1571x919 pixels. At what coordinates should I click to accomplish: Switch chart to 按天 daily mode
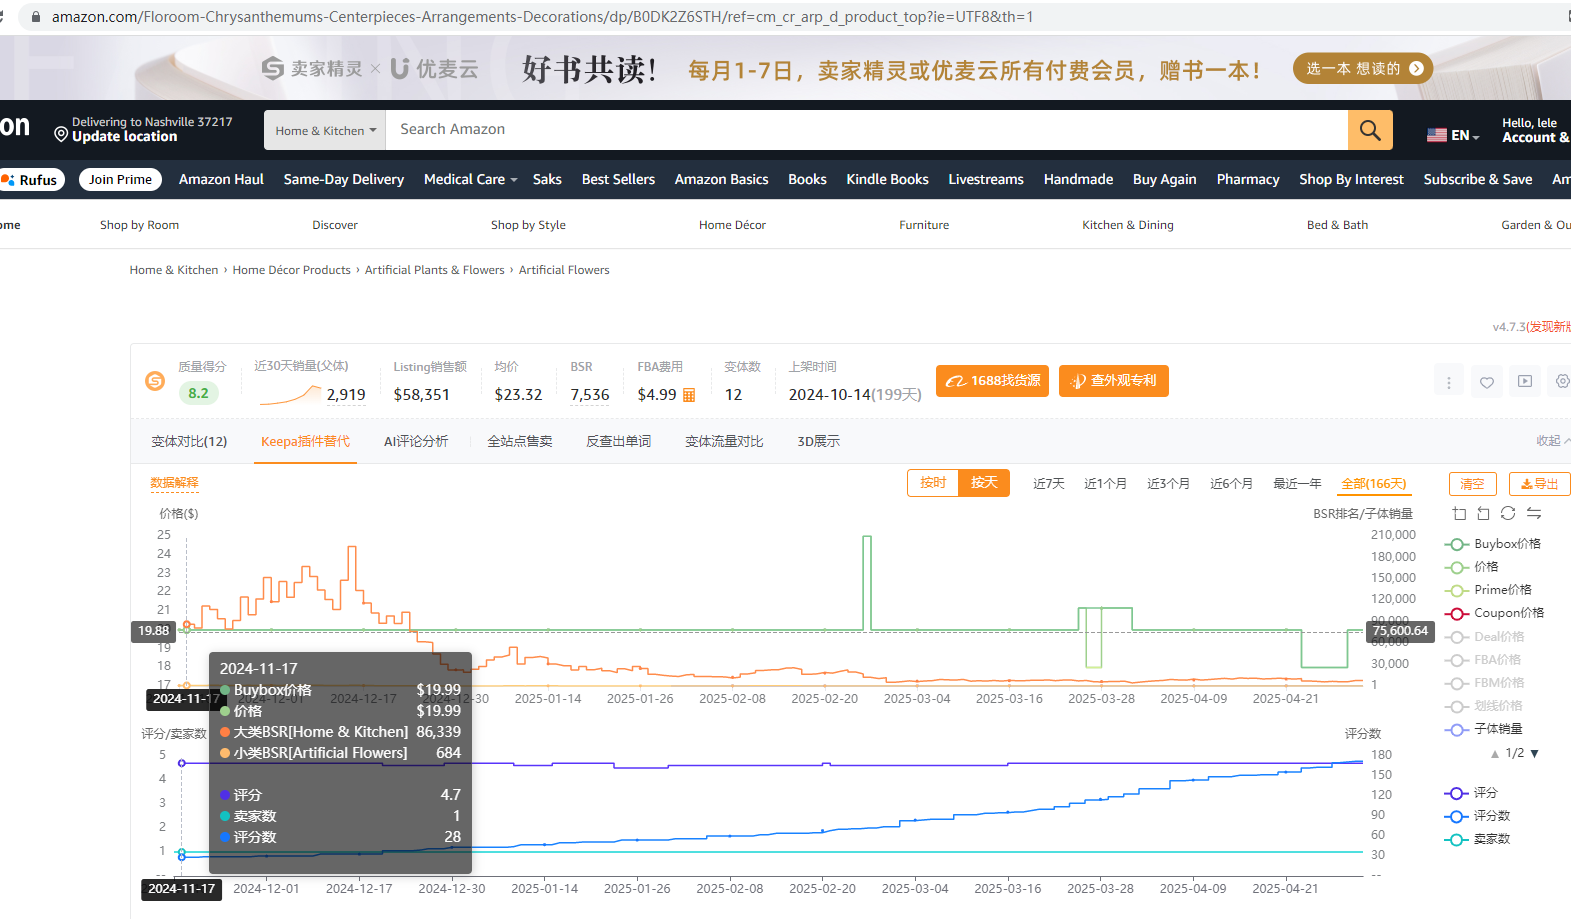click(984, 483)
